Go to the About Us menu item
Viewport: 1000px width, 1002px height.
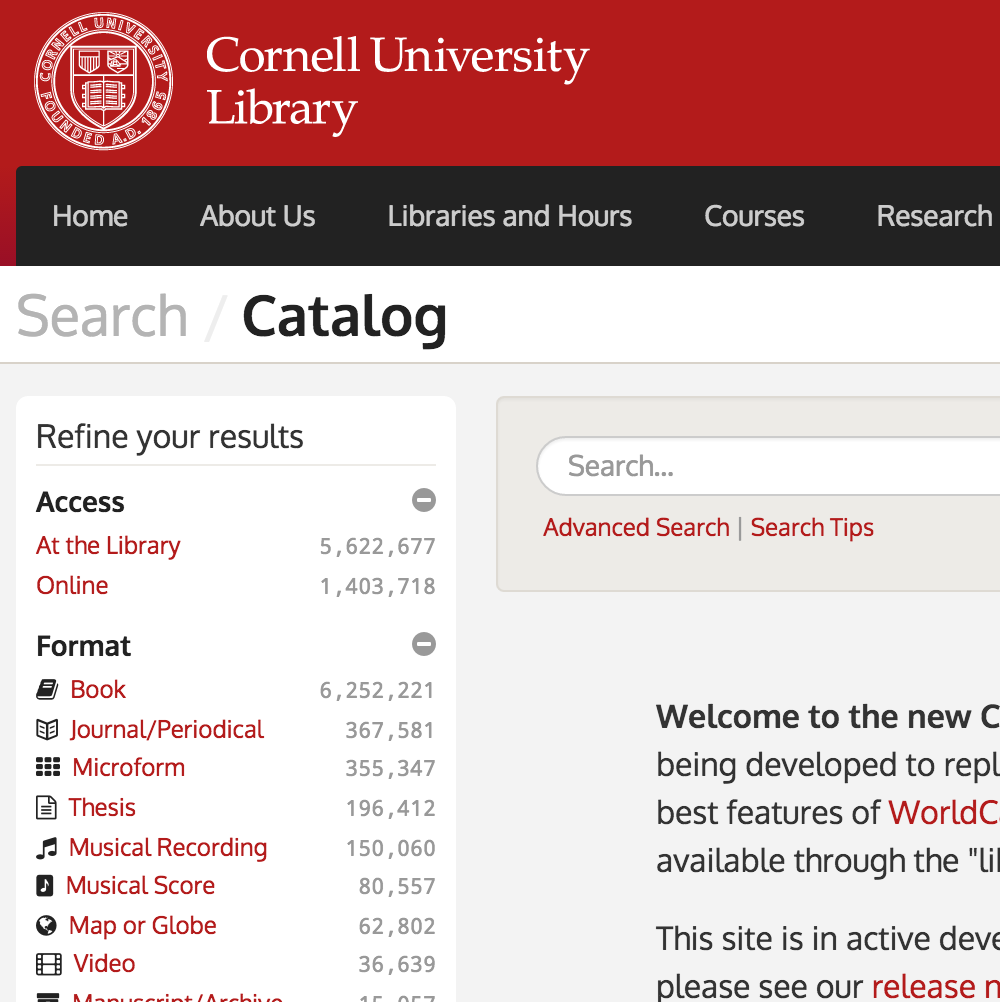[258, 216]
